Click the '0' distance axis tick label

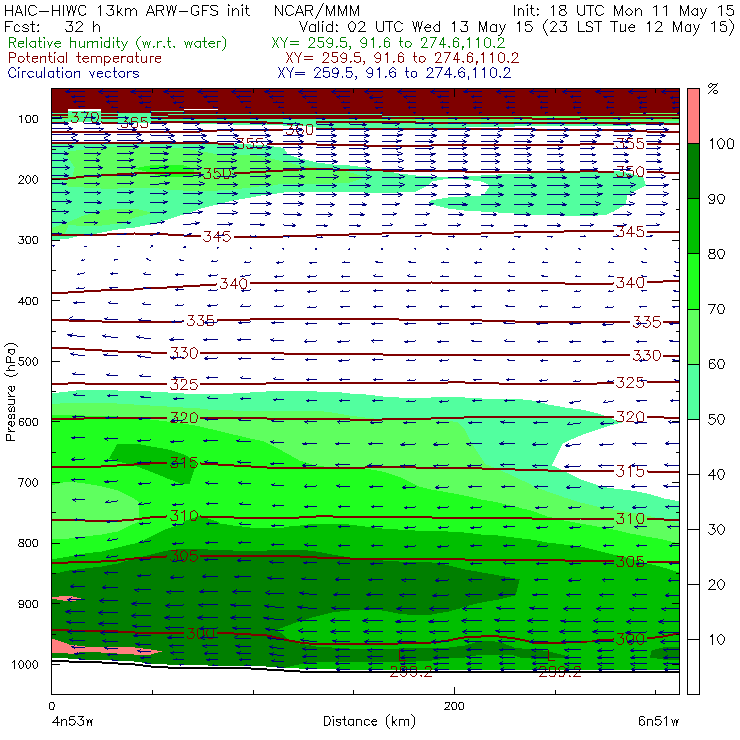(52, 706)
